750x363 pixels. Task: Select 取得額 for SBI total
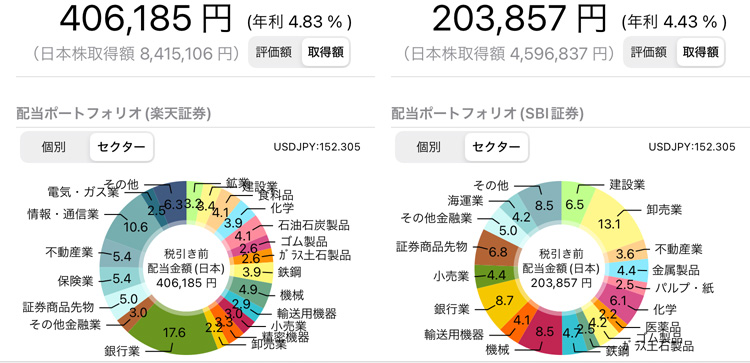[701, 52]
